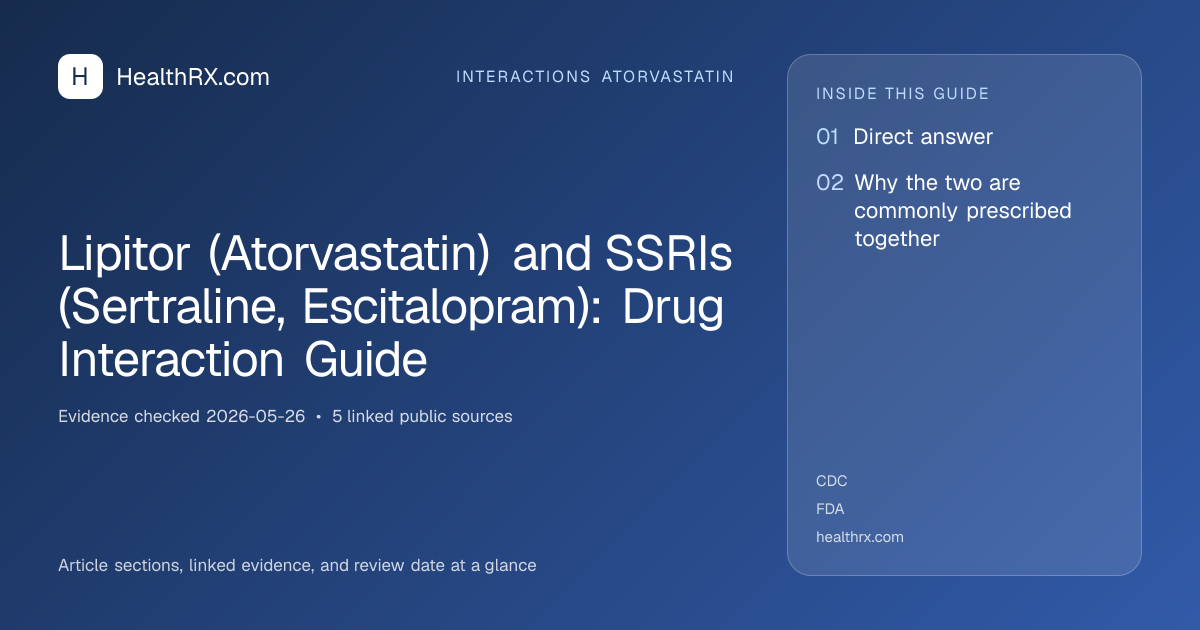Click the CDC source entry
This screenshot has width=1200, height=630.
pos(832,481)
